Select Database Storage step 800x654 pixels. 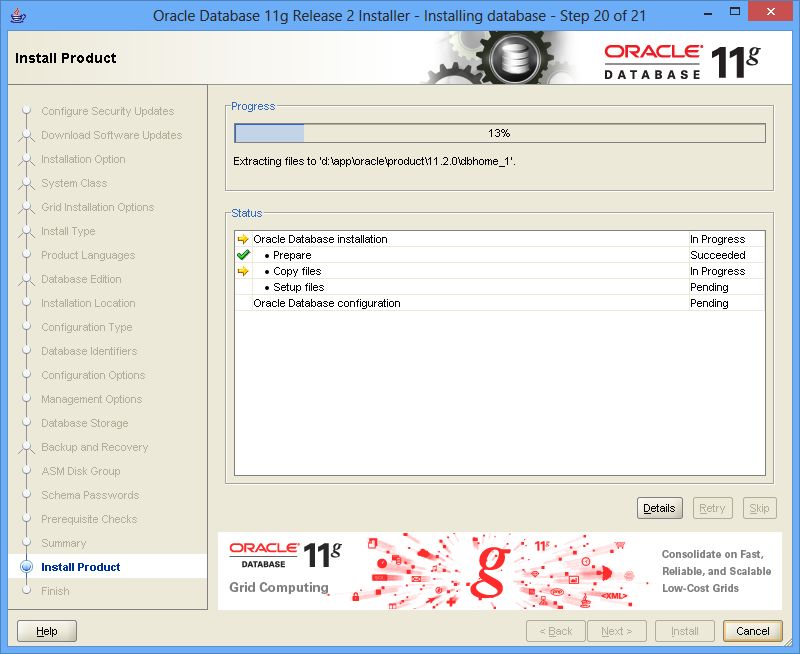[x=85, y=423]
